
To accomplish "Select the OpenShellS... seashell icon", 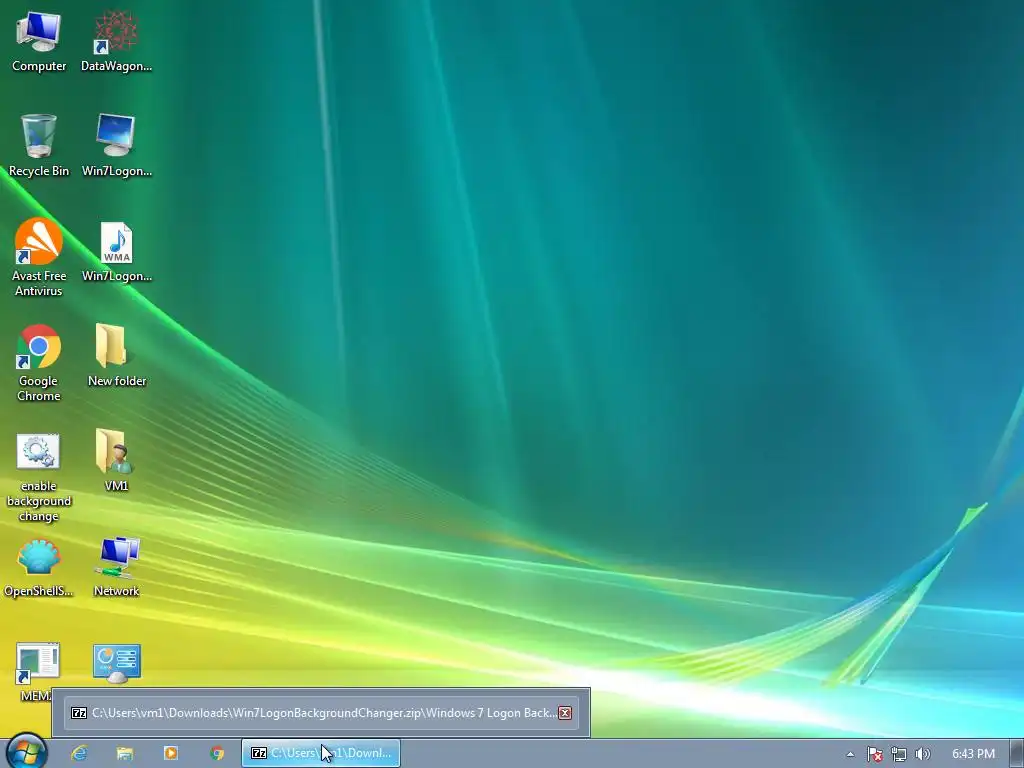I will point(39,567).
